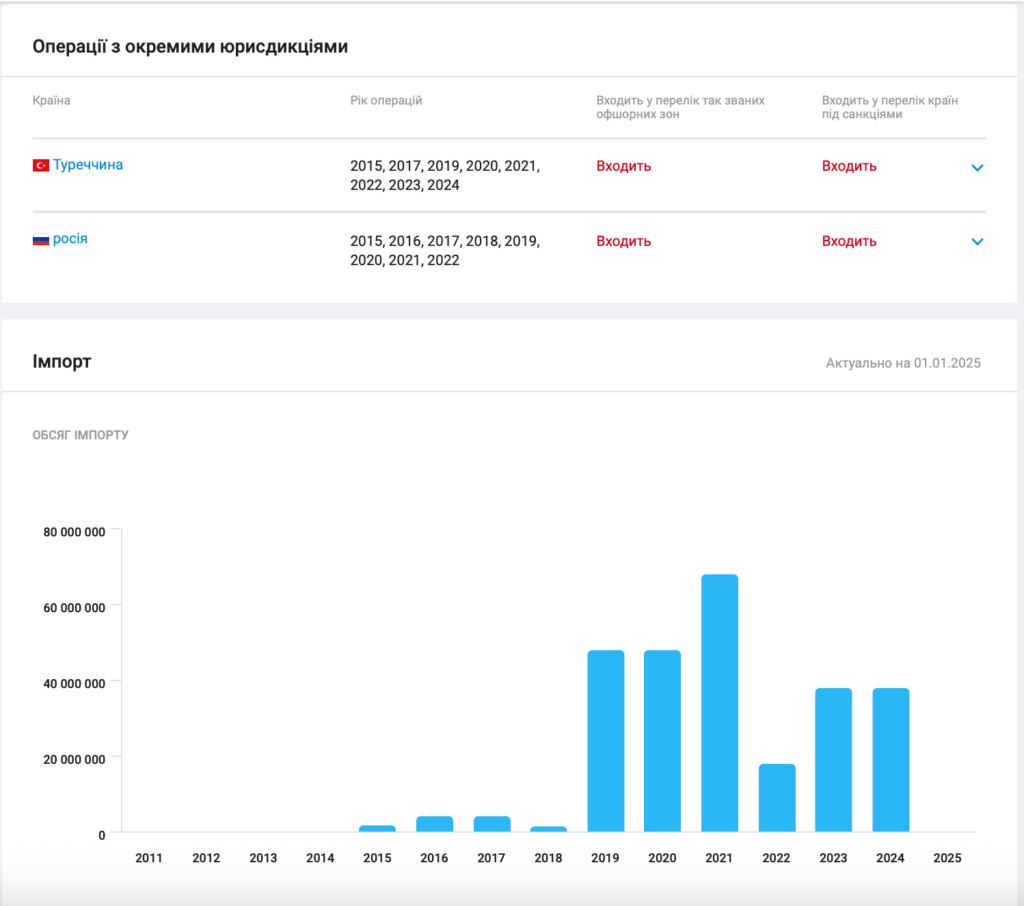
Task: Click the tiny 2018 import bar
Action: (548, 829)
